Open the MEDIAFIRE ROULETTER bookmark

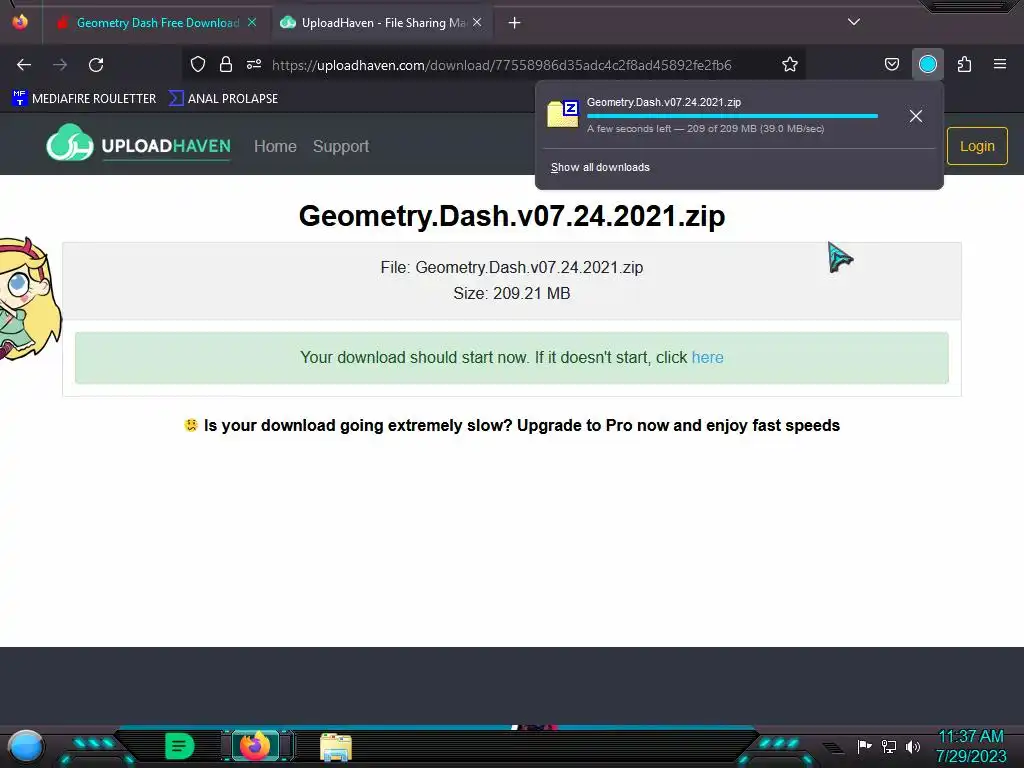click(84, 99)
